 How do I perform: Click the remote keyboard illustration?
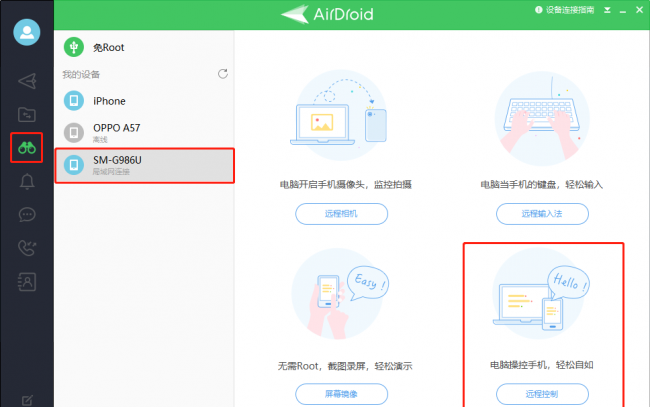coord(542,118)
